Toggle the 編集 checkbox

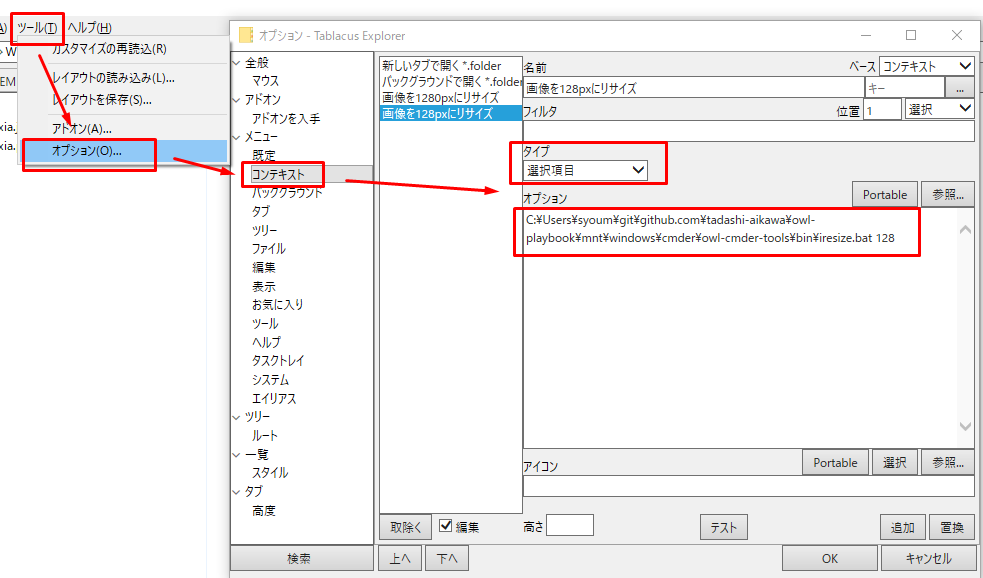point(447,526)
